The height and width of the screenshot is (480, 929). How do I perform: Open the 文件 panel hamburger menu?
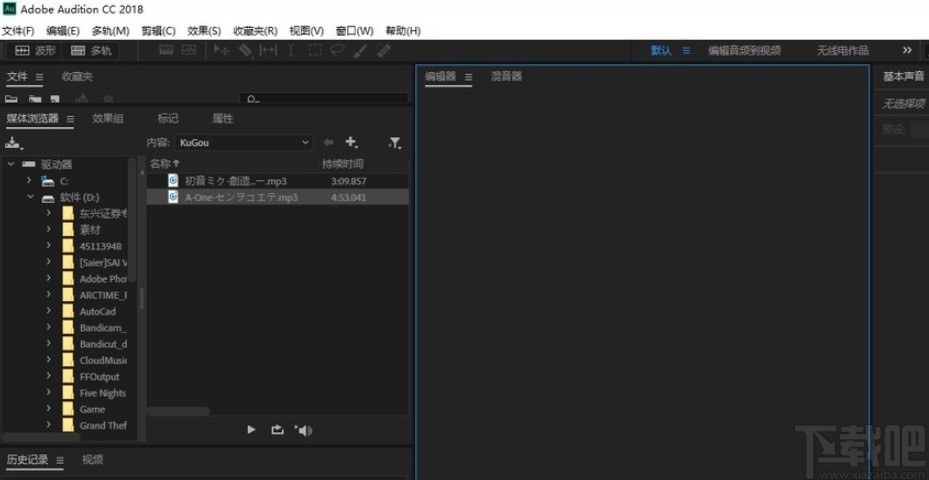pos(39,77)
